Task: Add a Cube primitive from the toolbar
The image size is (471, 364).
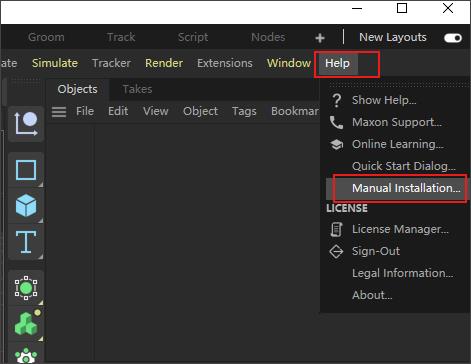Action: pyautogui.click(x=26, y=206)
